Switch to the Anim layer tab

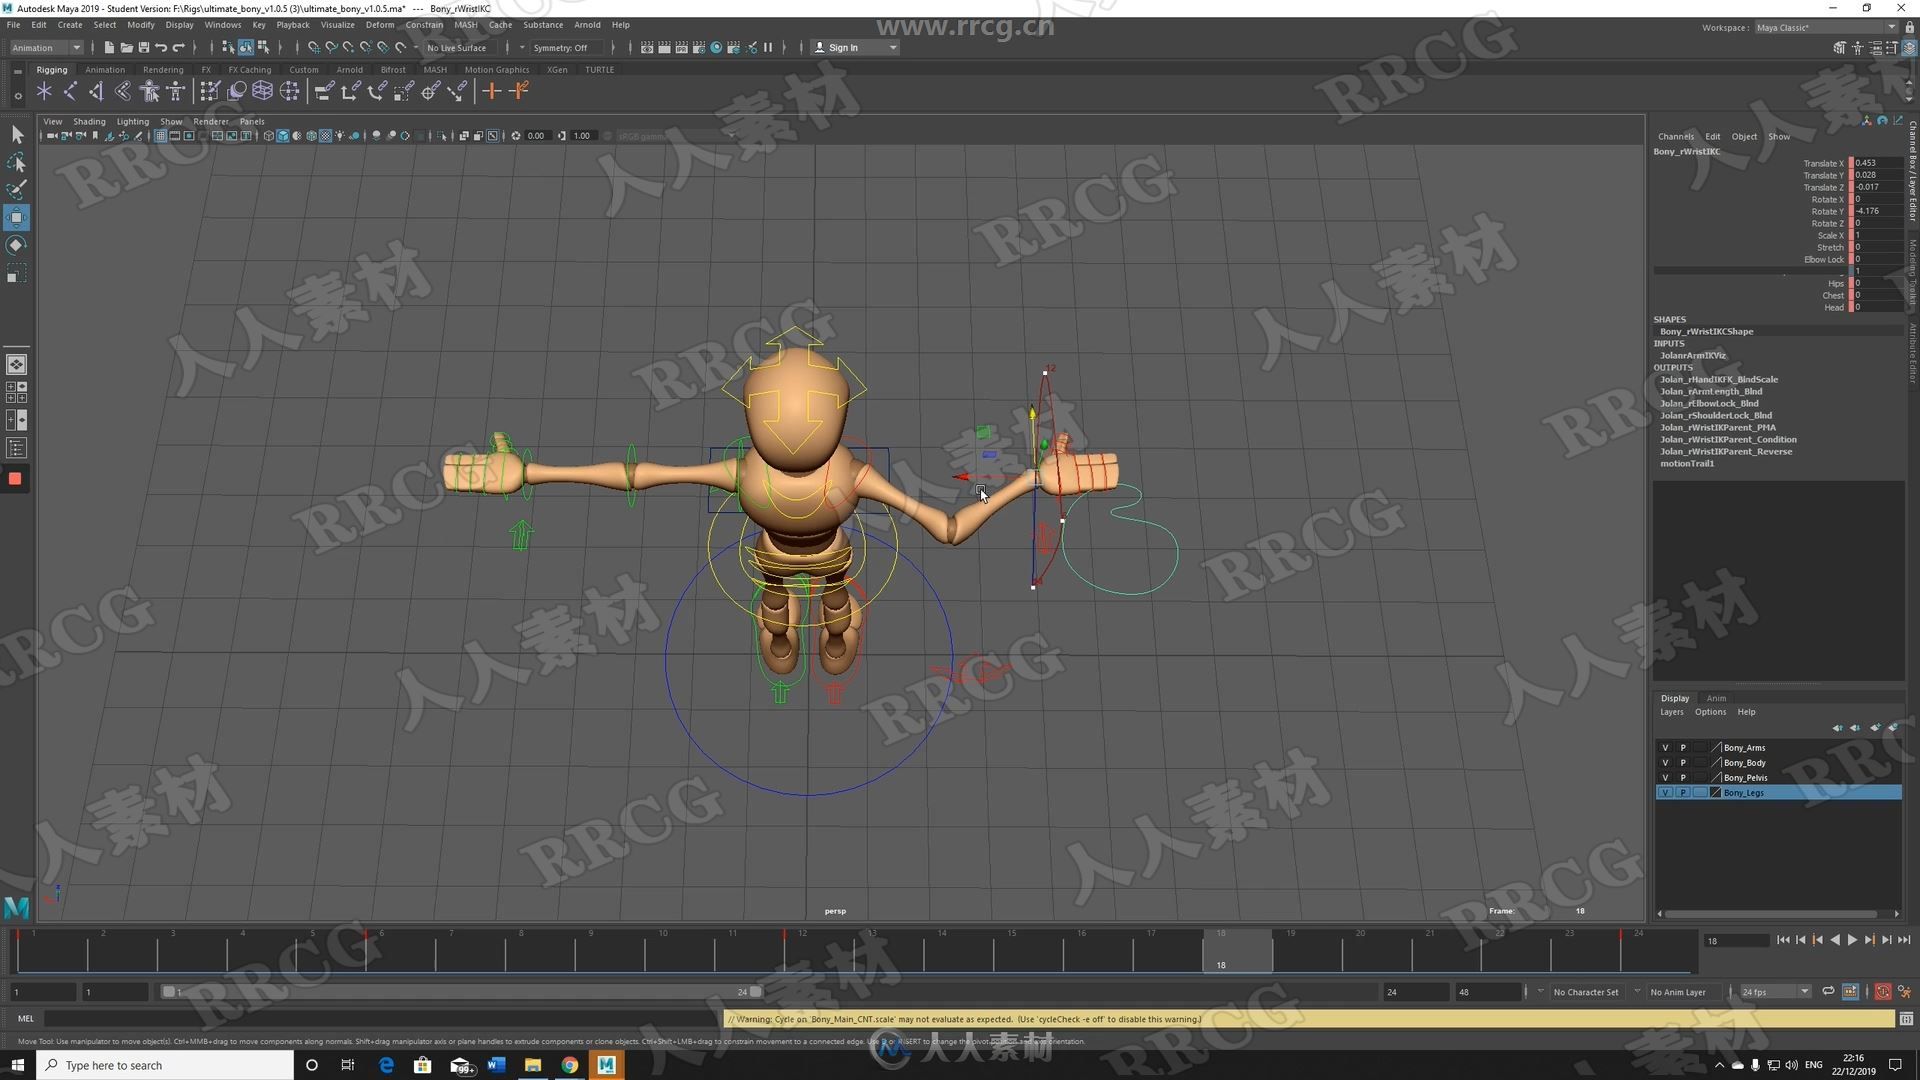click(1716, 698)
